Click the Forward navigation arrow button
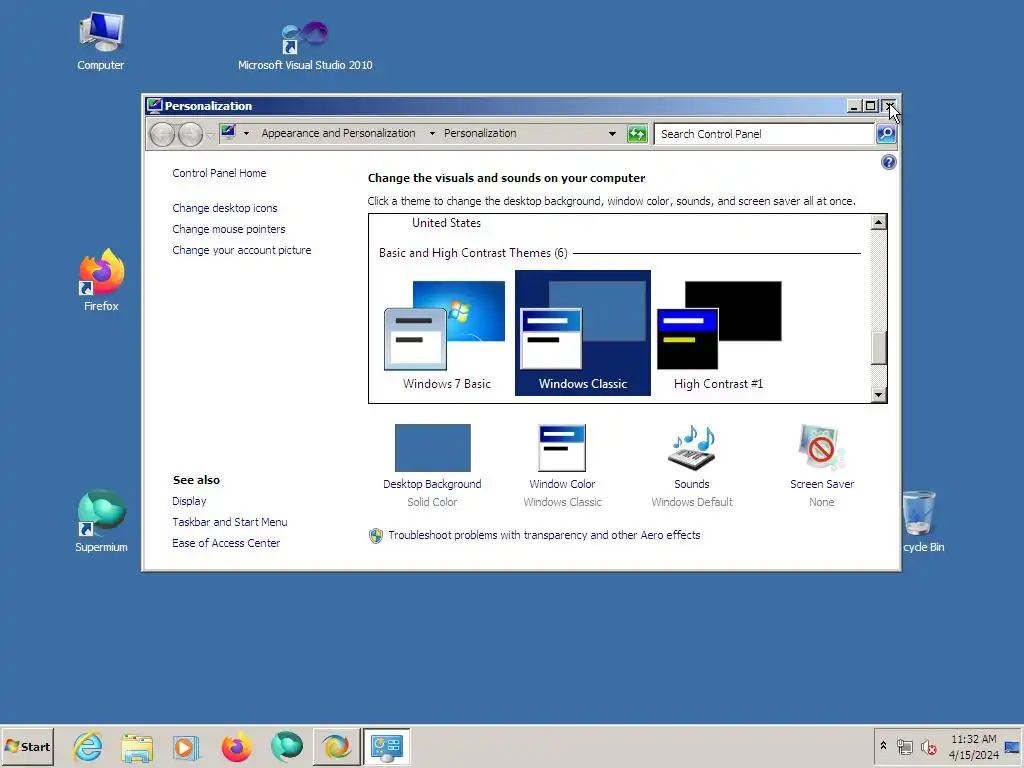1024x768 pixels. pos(190,135)
